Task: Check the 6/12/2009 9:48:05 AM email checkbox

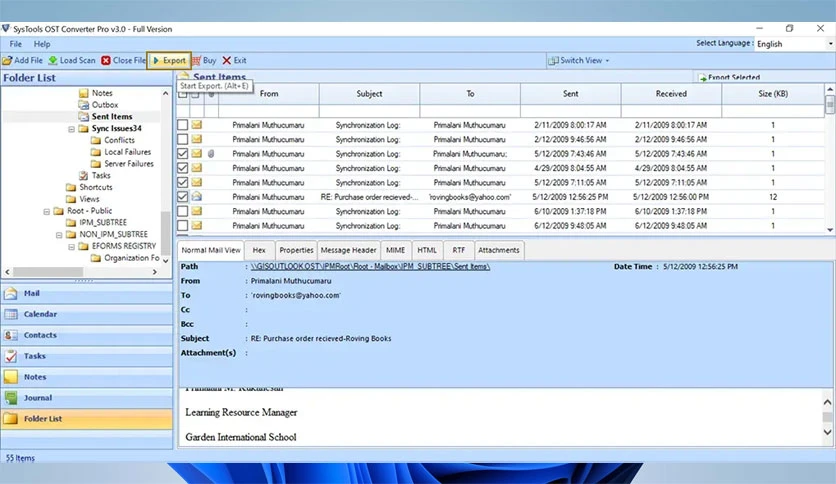Action: [183, 225]
